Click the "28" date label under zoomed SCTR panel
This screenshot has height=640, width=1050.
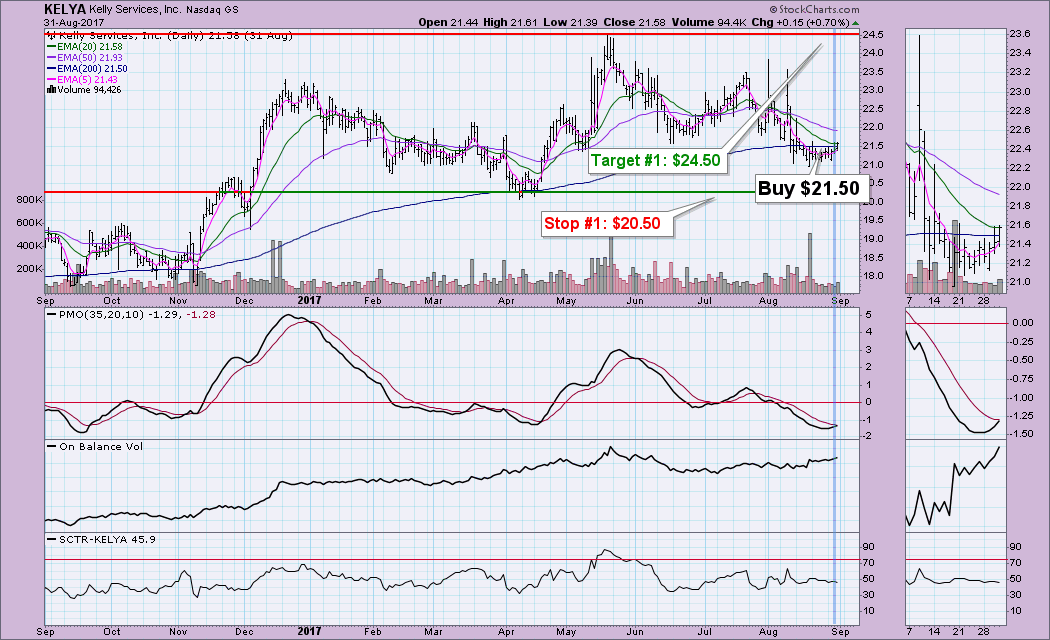pyautogui.click(x=983, y=631)
